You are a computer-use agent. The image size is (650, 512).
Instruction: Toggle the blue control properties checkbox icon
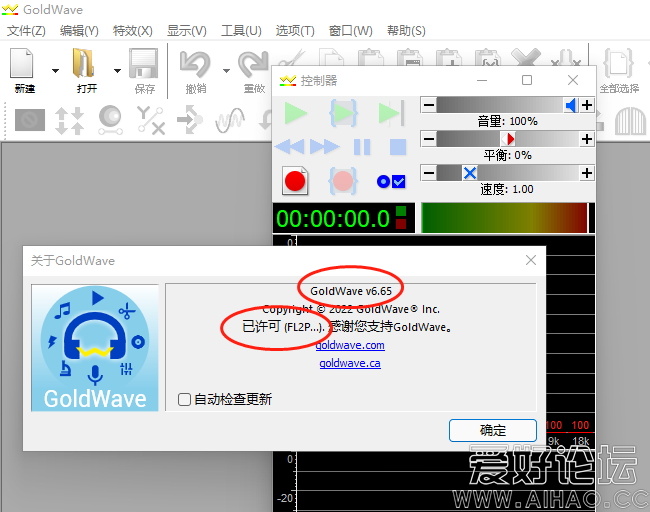(391, 182)
